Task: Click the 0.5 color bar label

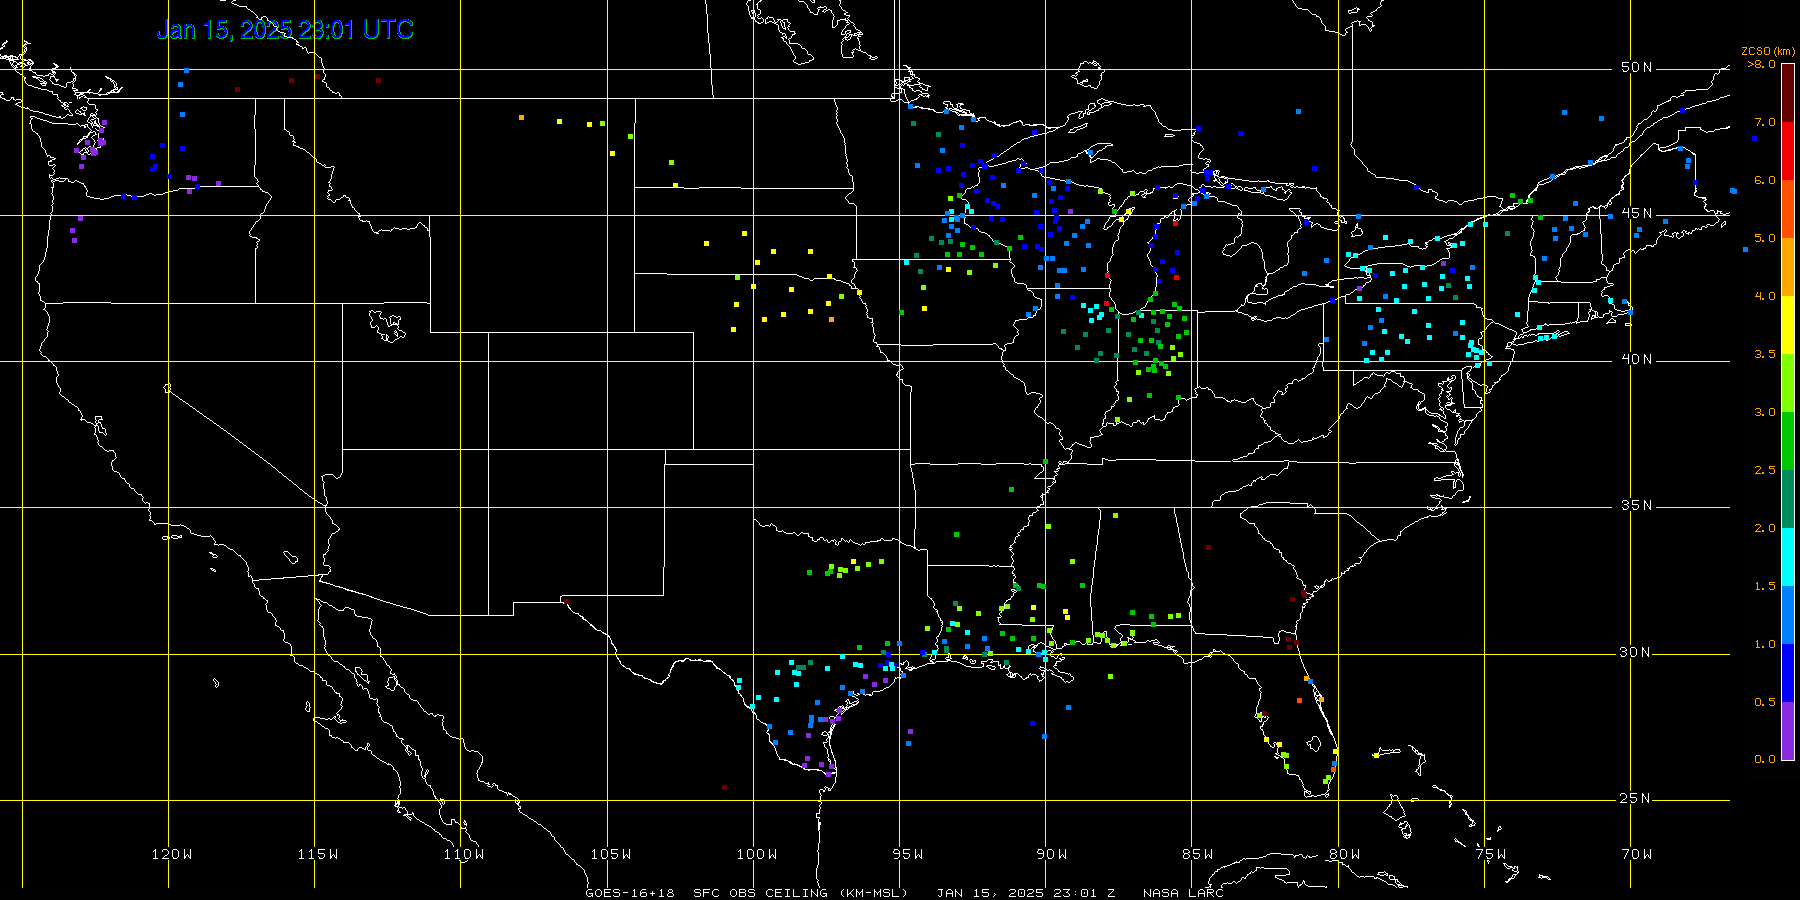Action: 1765,702
